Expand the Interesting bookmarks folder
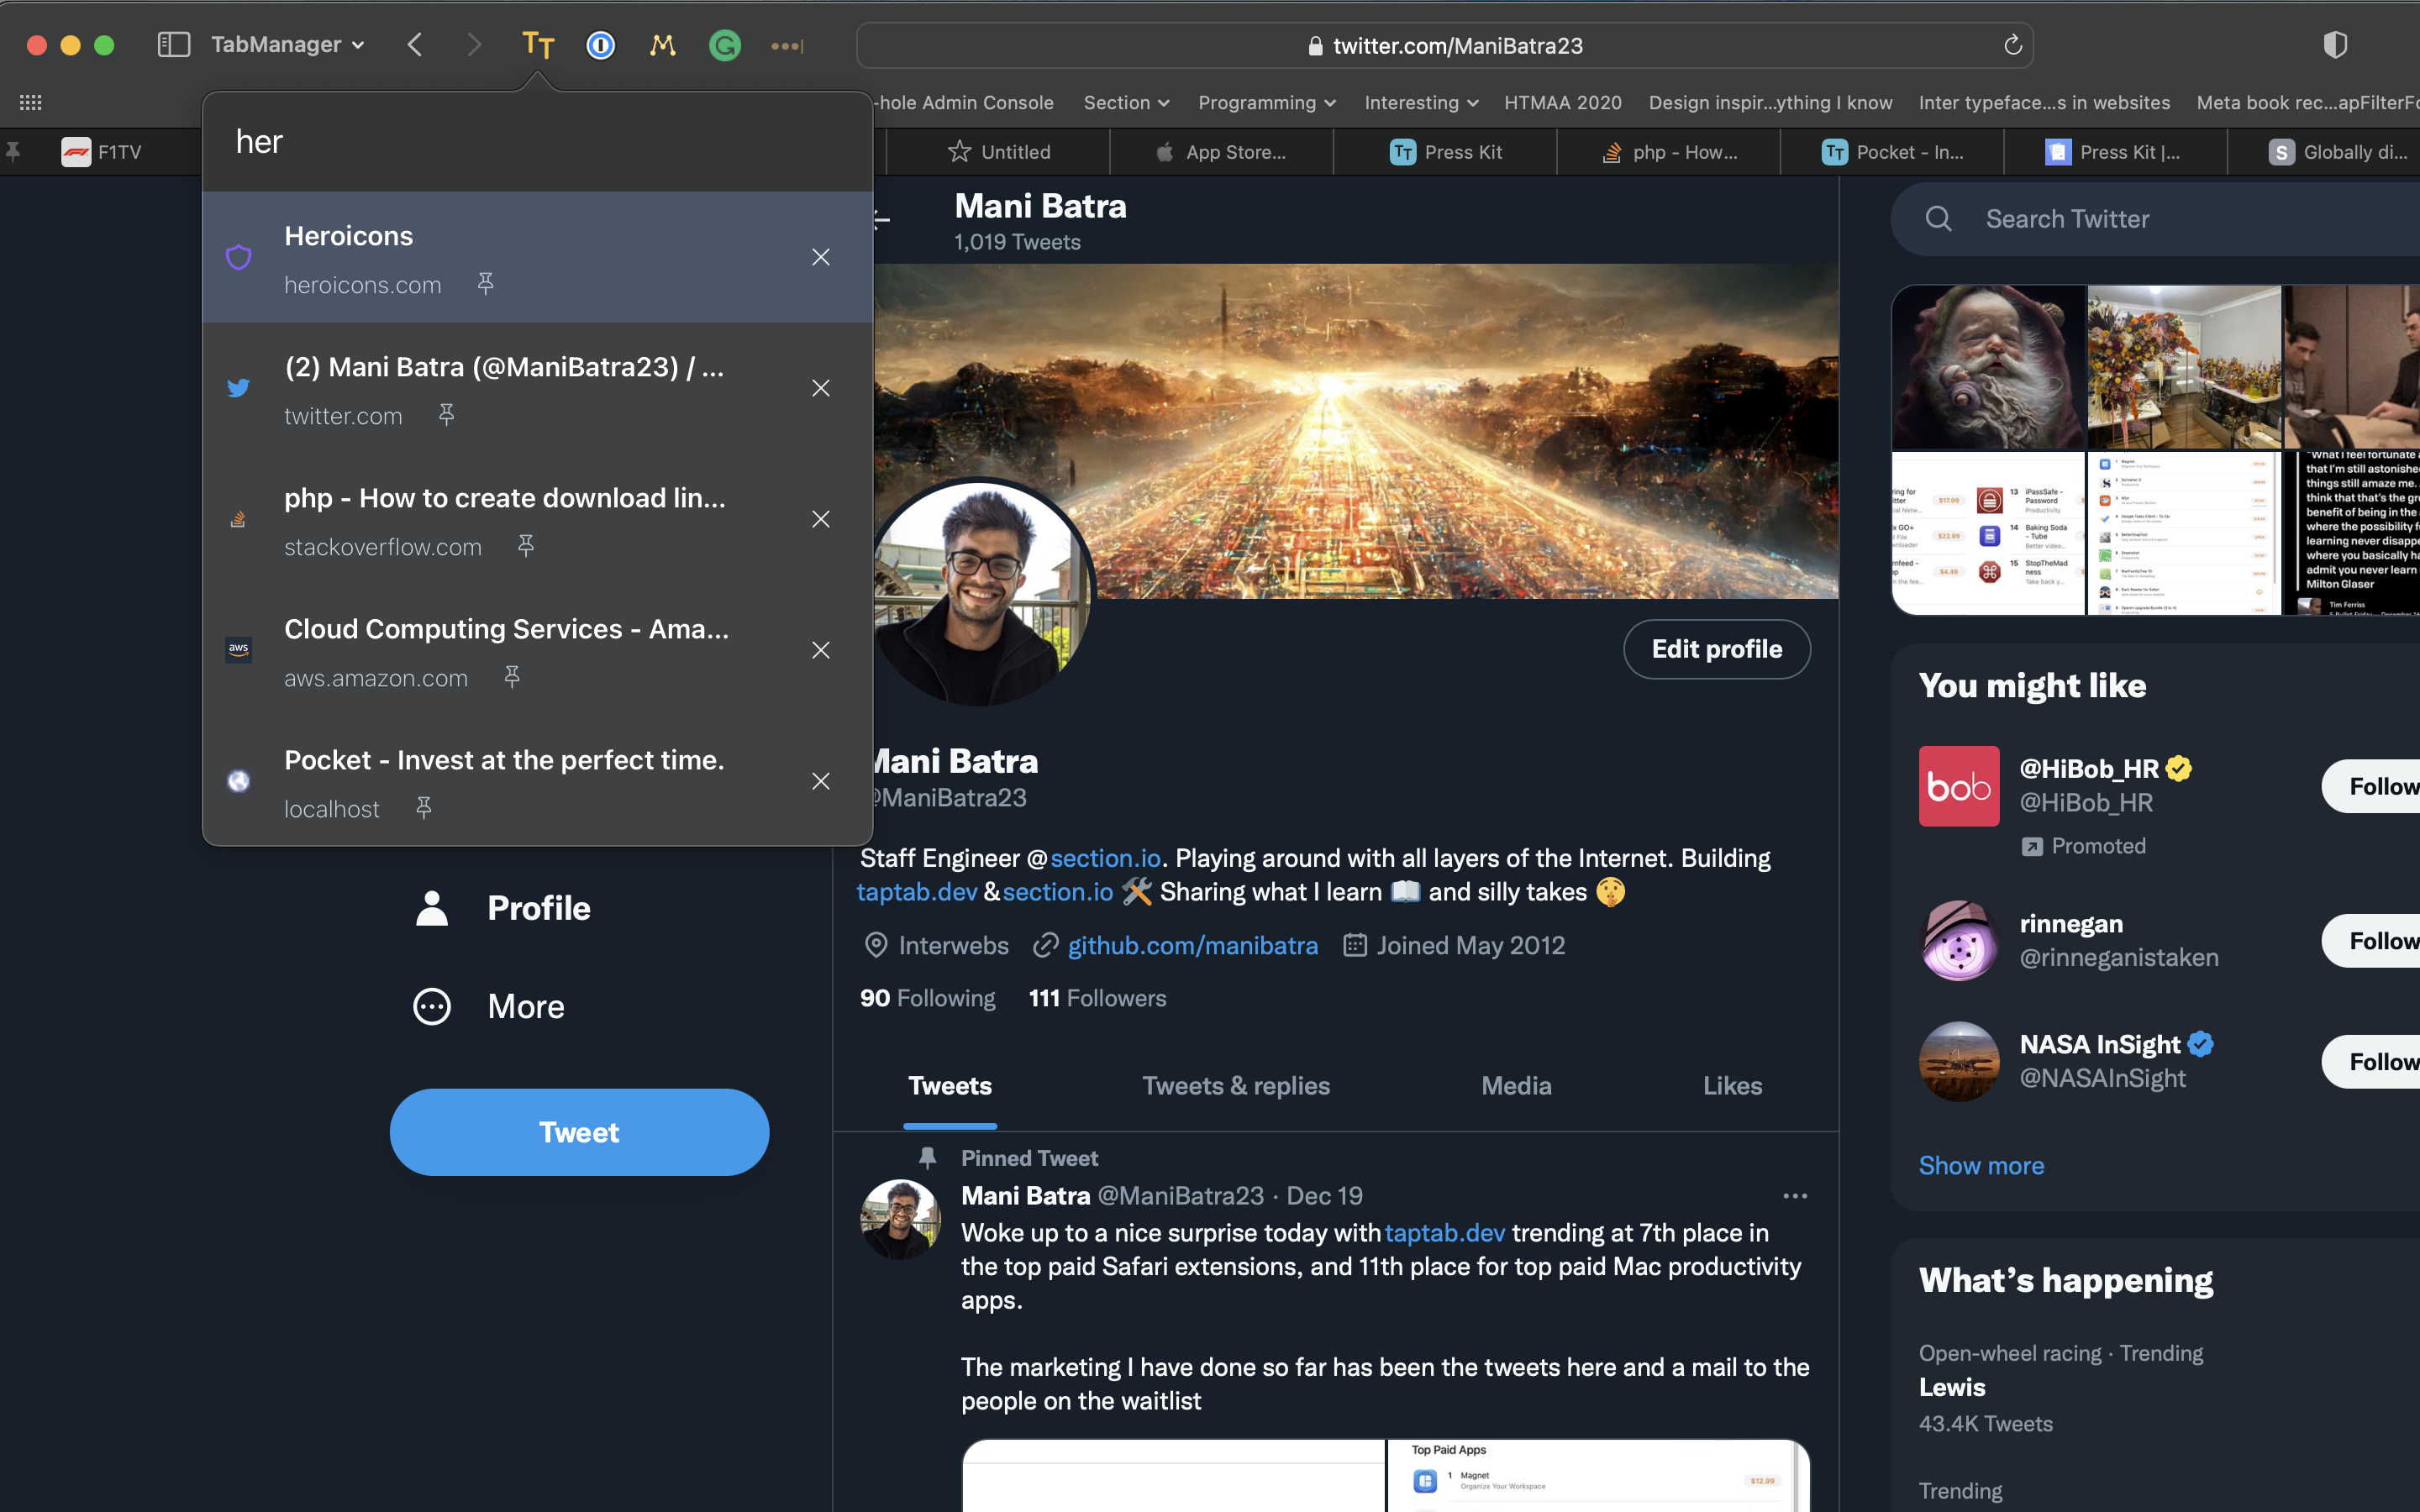Image resolution: width=2420 pixels, height=1512 pixels. (x=1421, y=102)
